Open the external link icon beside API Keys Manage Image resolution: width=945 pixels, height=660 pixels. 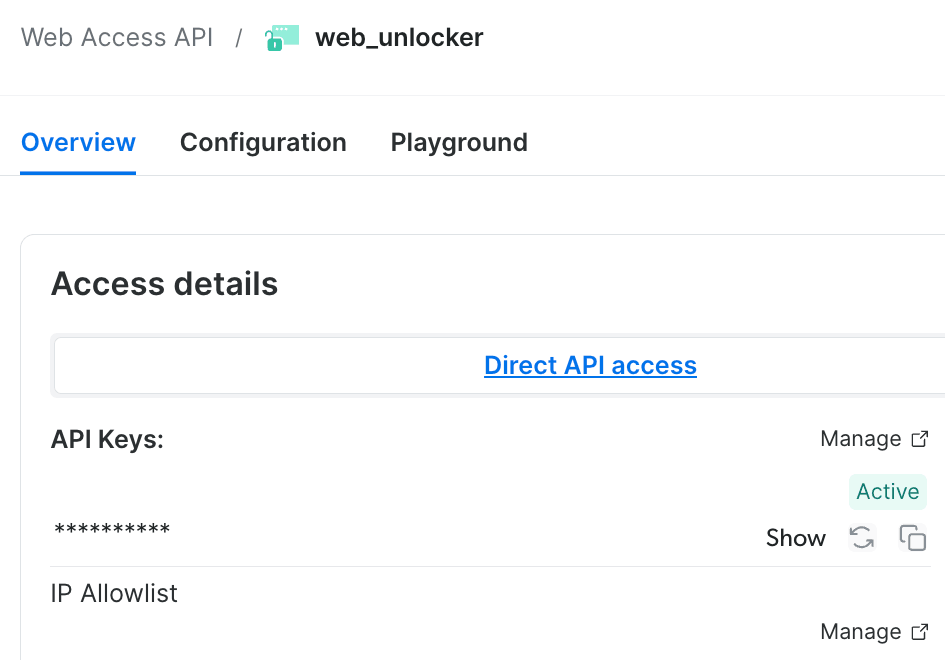tap(920, 439)
